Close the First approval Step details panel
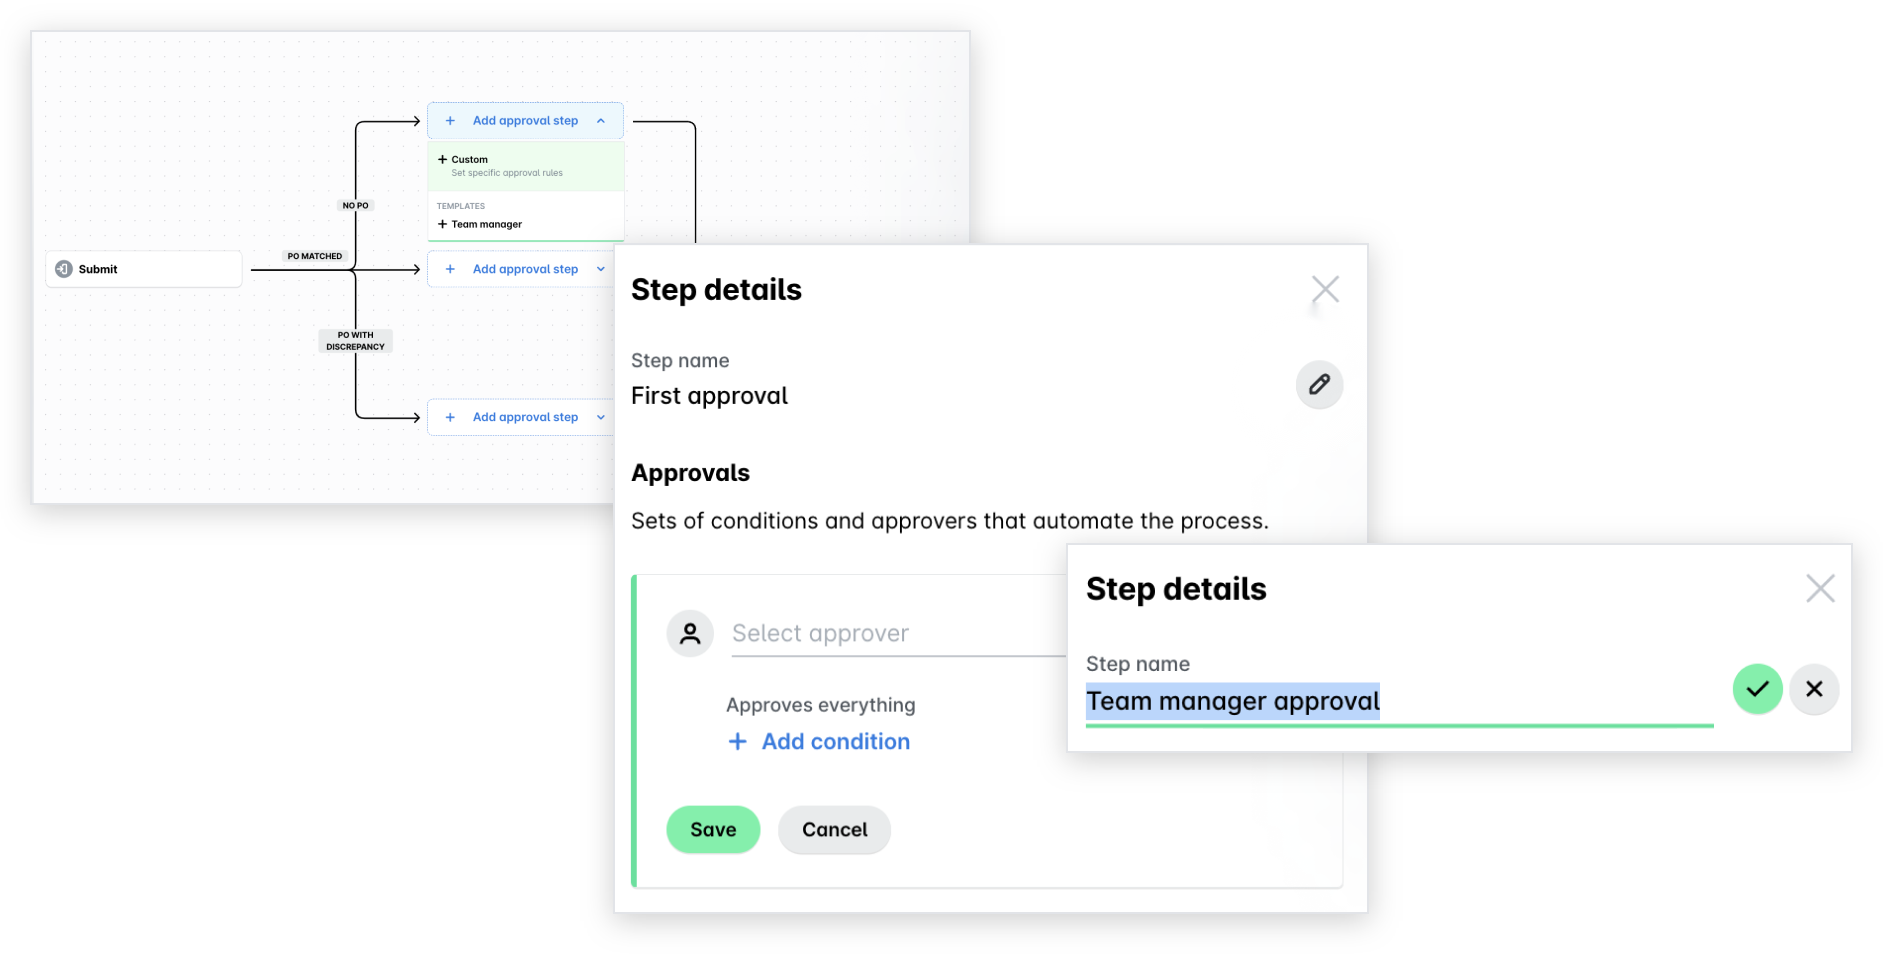The height and width of the screenshot is (954, 1883). pyautogui.click(x=1325, y=290)
